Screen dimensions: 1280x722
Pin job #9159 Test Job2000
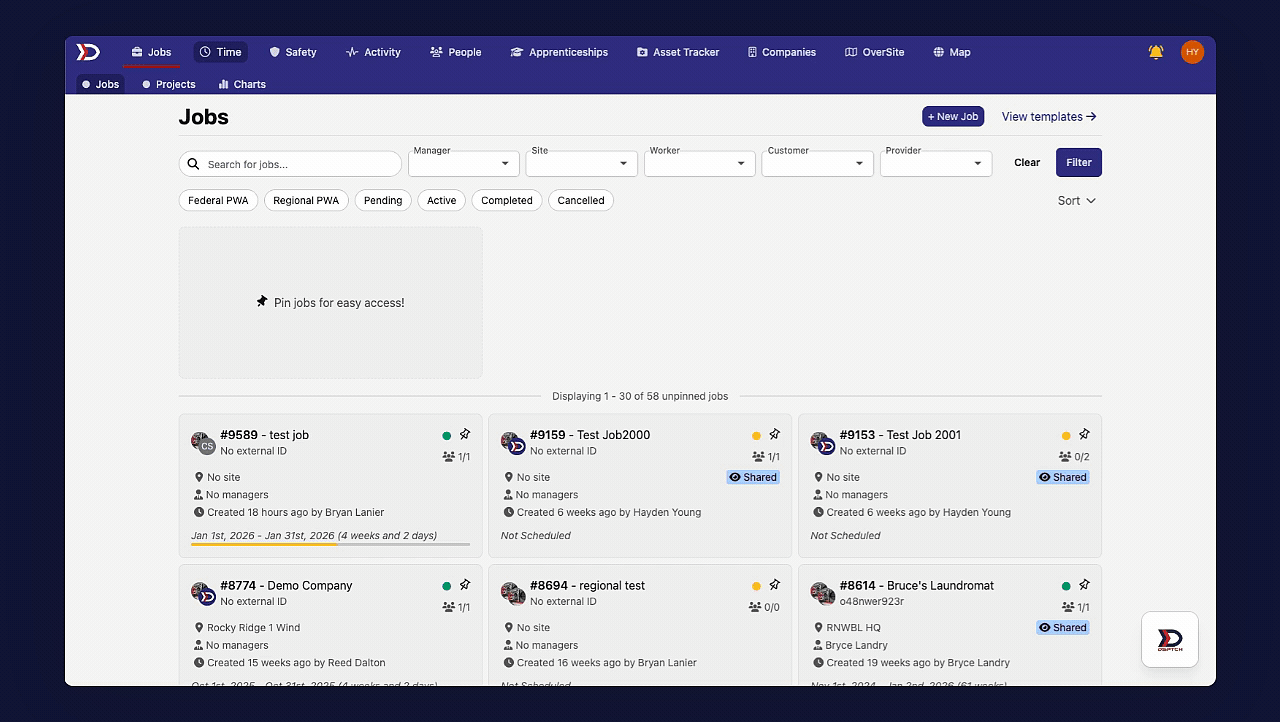pyautogui.click(x=775, y=434)
